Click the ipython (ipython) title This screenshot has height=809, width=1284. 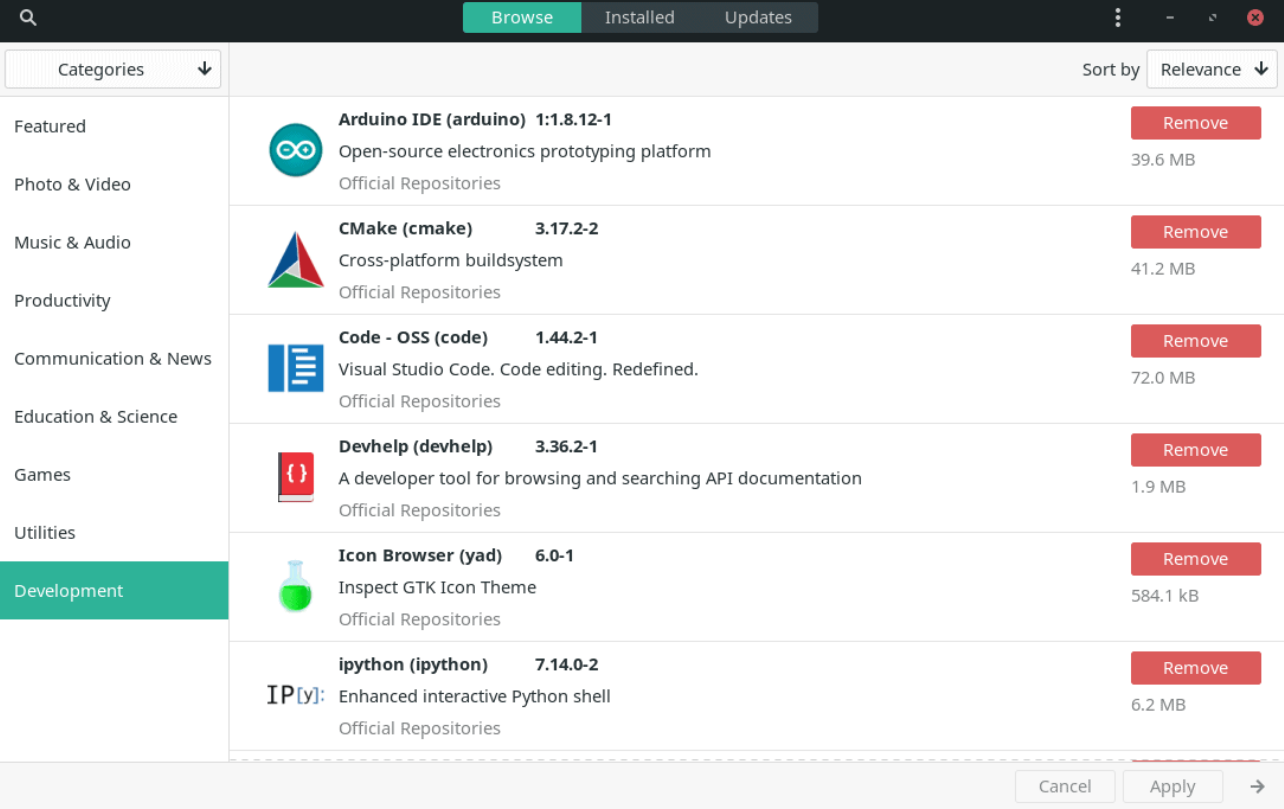coord(413,664)
